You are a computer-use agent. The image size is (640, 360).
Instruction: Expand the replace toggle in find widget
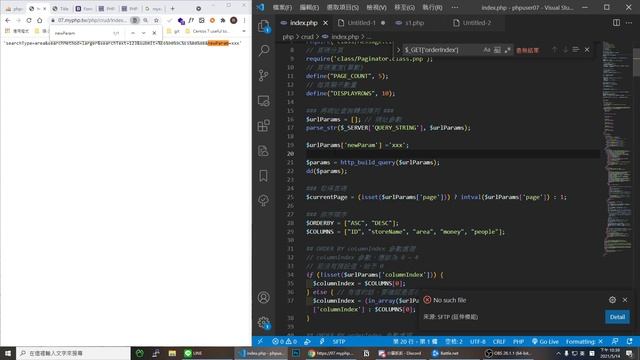398,50
